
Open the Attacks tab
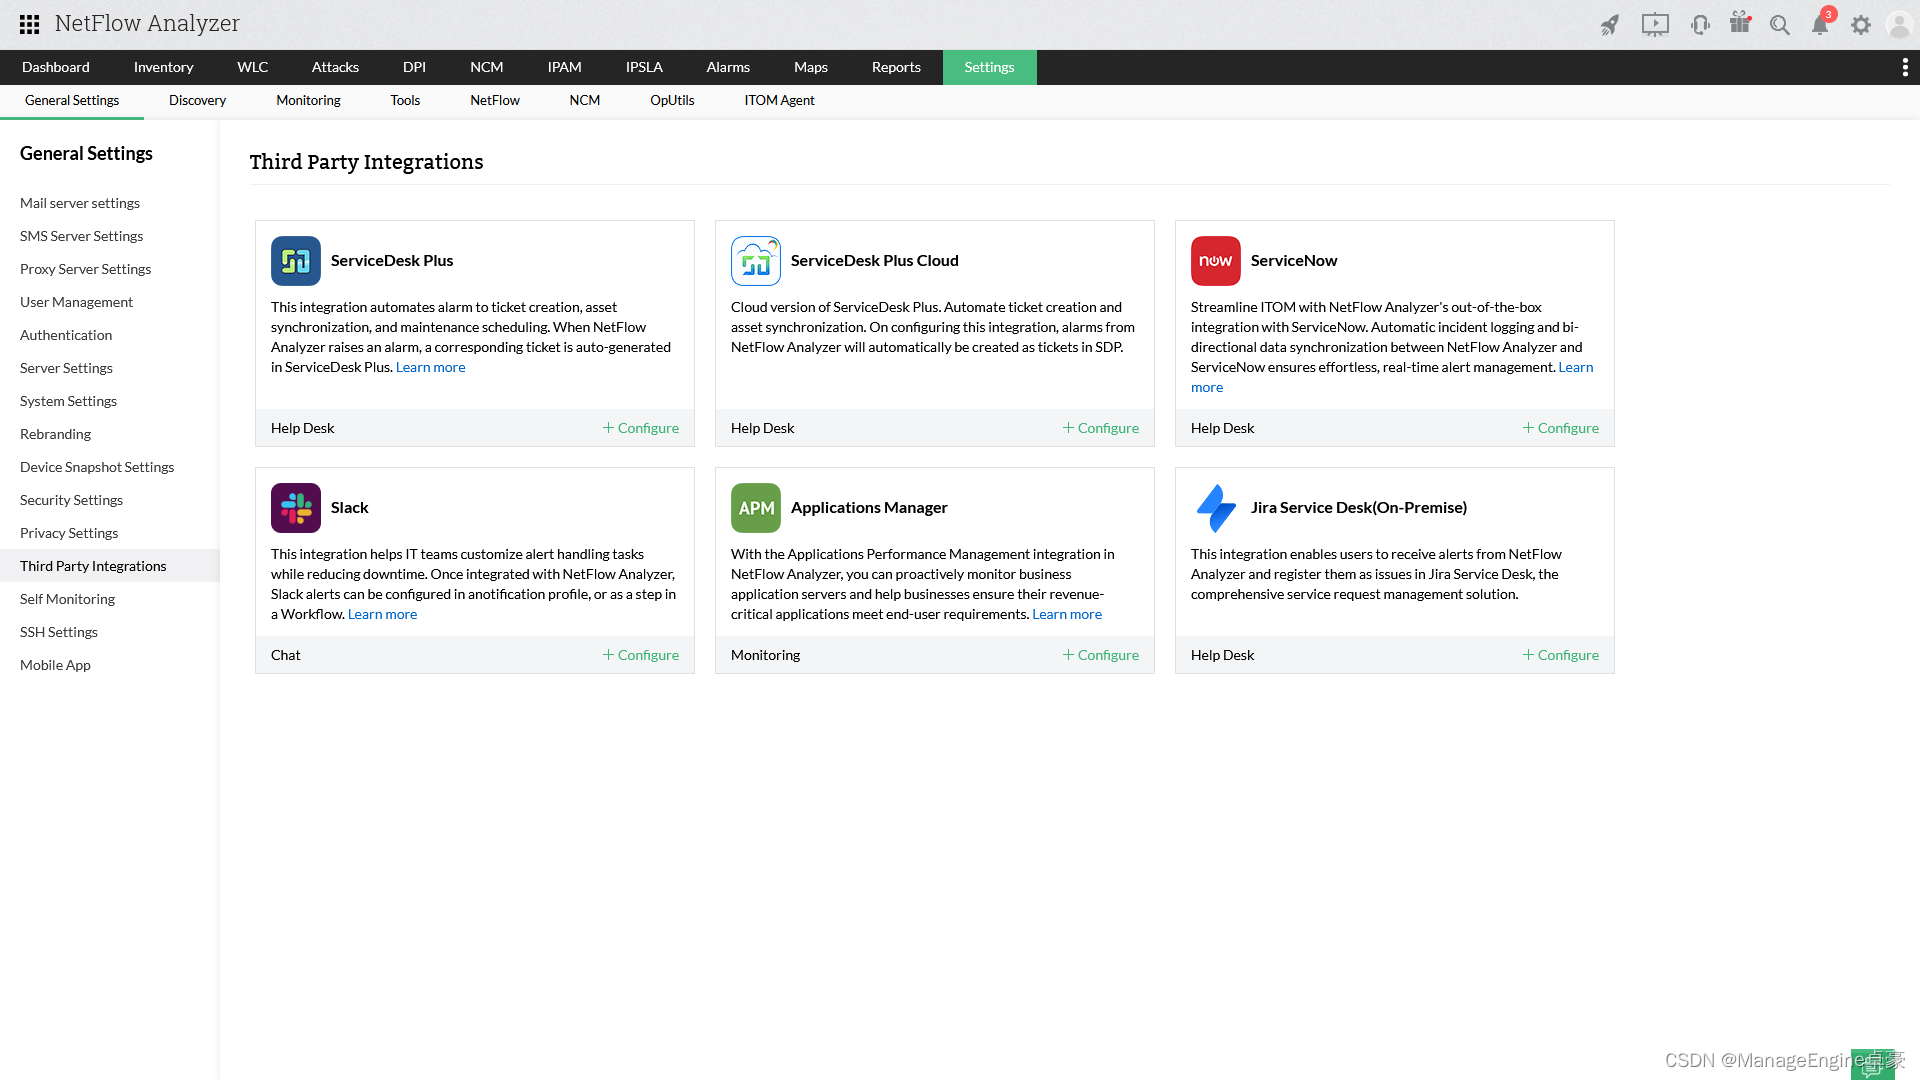pyautogui.click(x=335, y=67)
